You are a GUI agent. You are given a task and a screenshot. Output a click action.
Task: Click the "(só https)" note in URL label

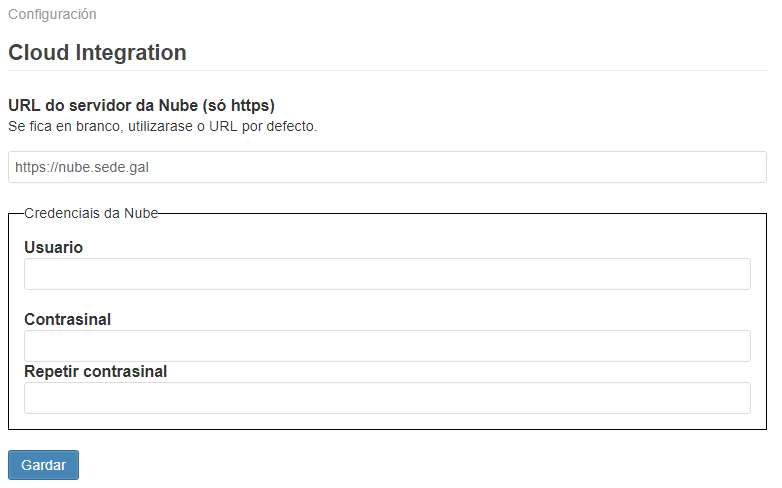(x=240, y=105)
